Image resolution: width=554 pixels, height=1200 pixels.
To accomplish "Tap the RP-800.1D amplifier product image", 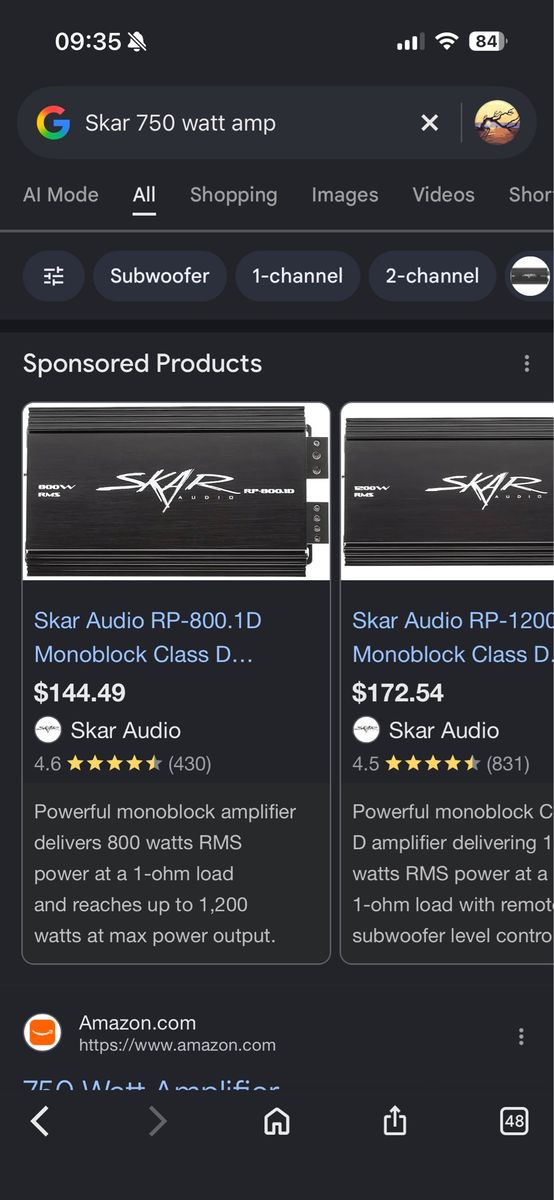I will pyautogui.click(x=176, y=491).
